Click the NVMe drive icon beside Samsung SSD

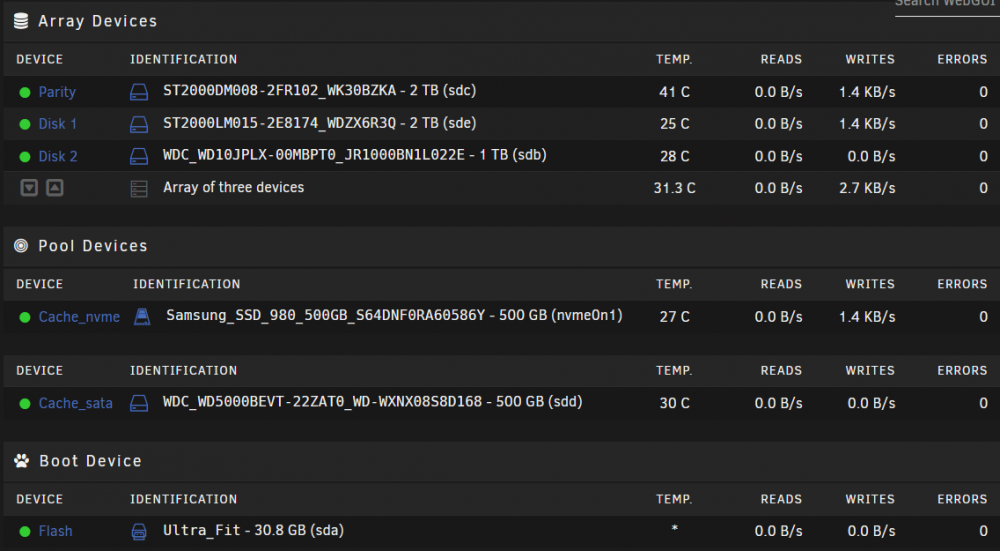pos(142,316)
